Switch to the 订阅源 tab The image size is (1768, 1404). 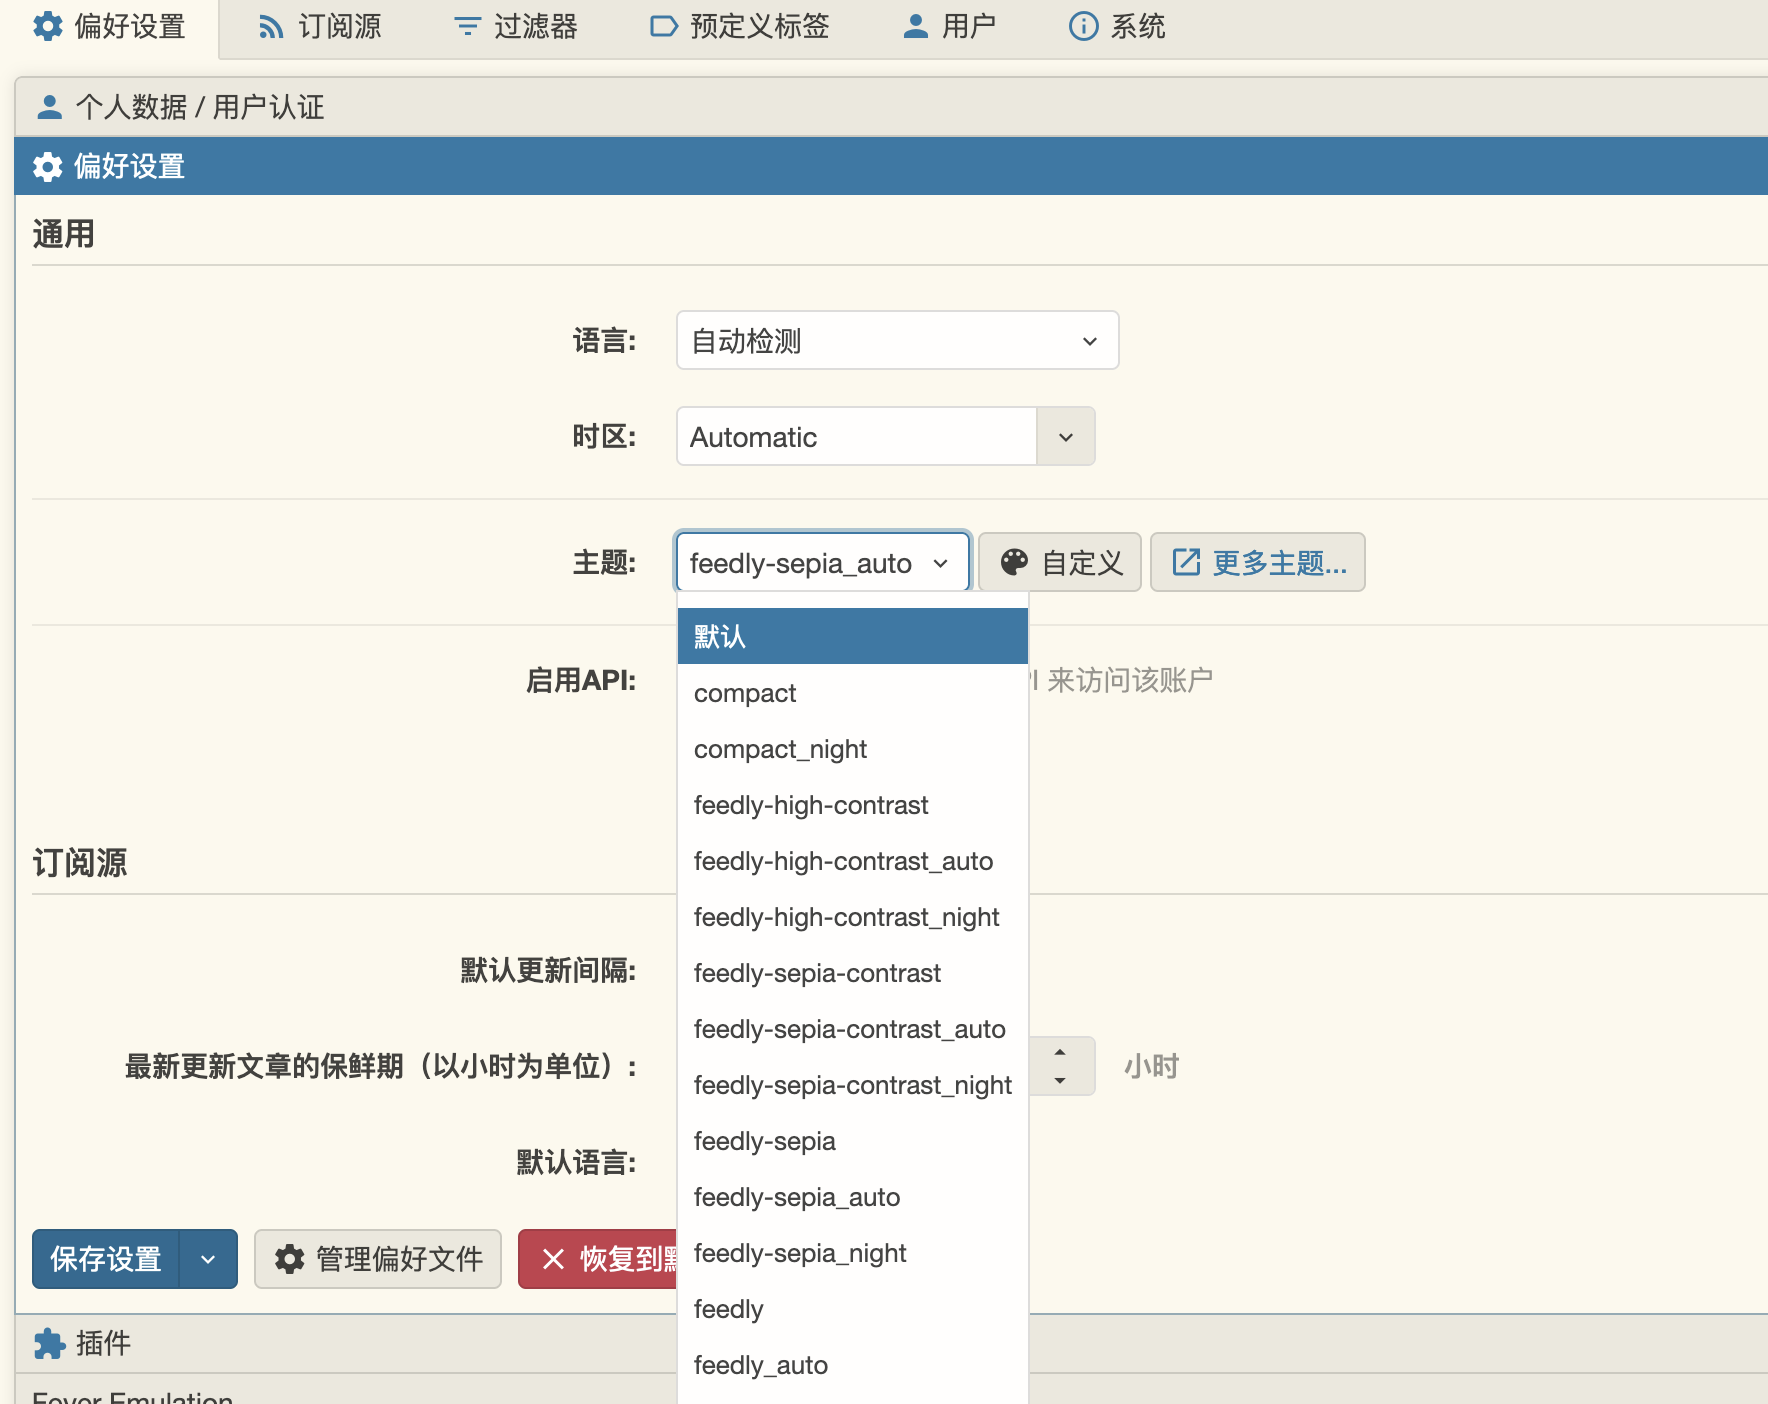[x=319, y=27]
